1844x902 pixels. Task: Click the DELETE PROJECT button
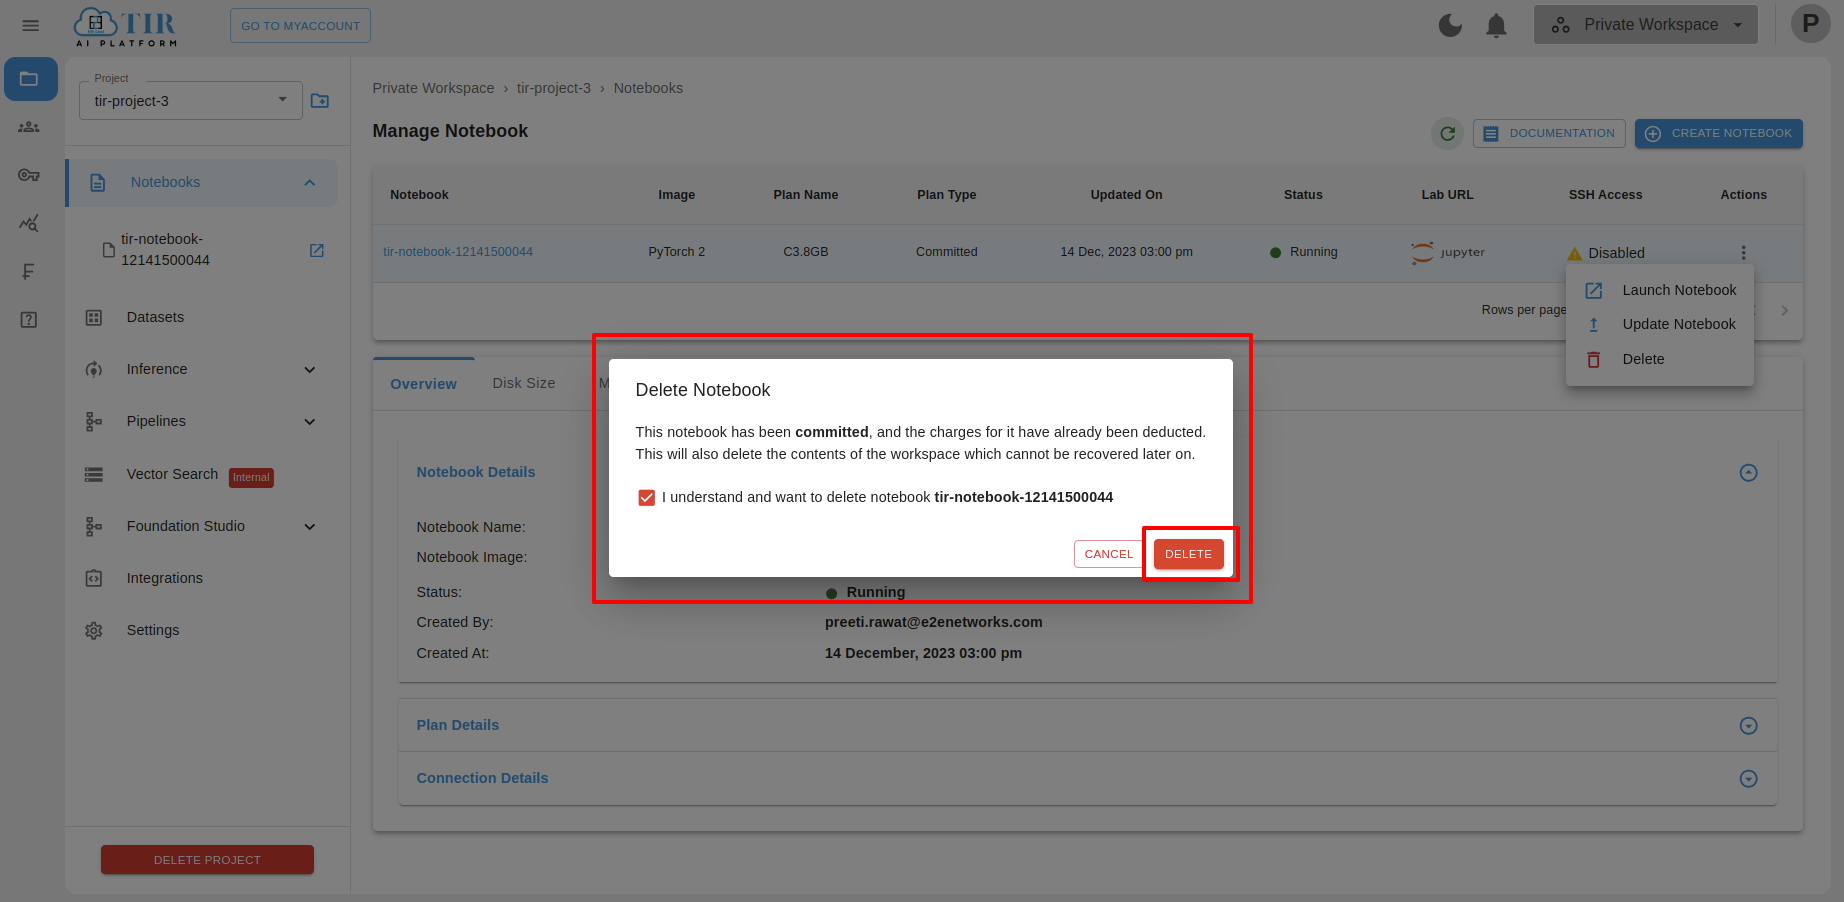207,860
